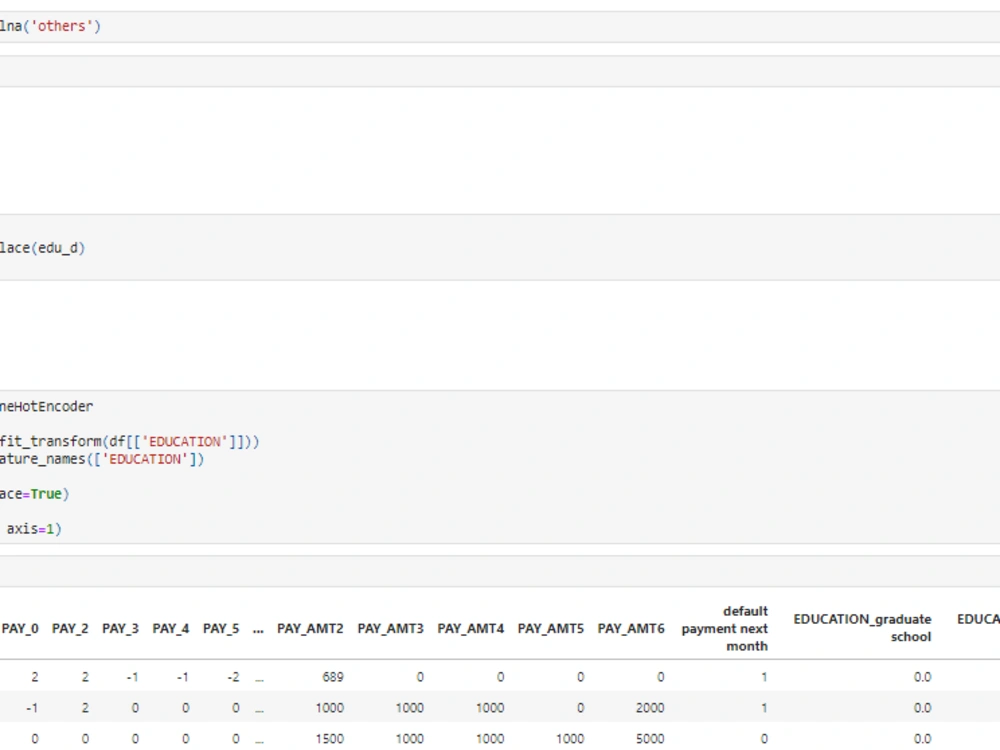
Task: Click the 1500 value under PAY_AMT2
Action: click(x=330, y=739)
